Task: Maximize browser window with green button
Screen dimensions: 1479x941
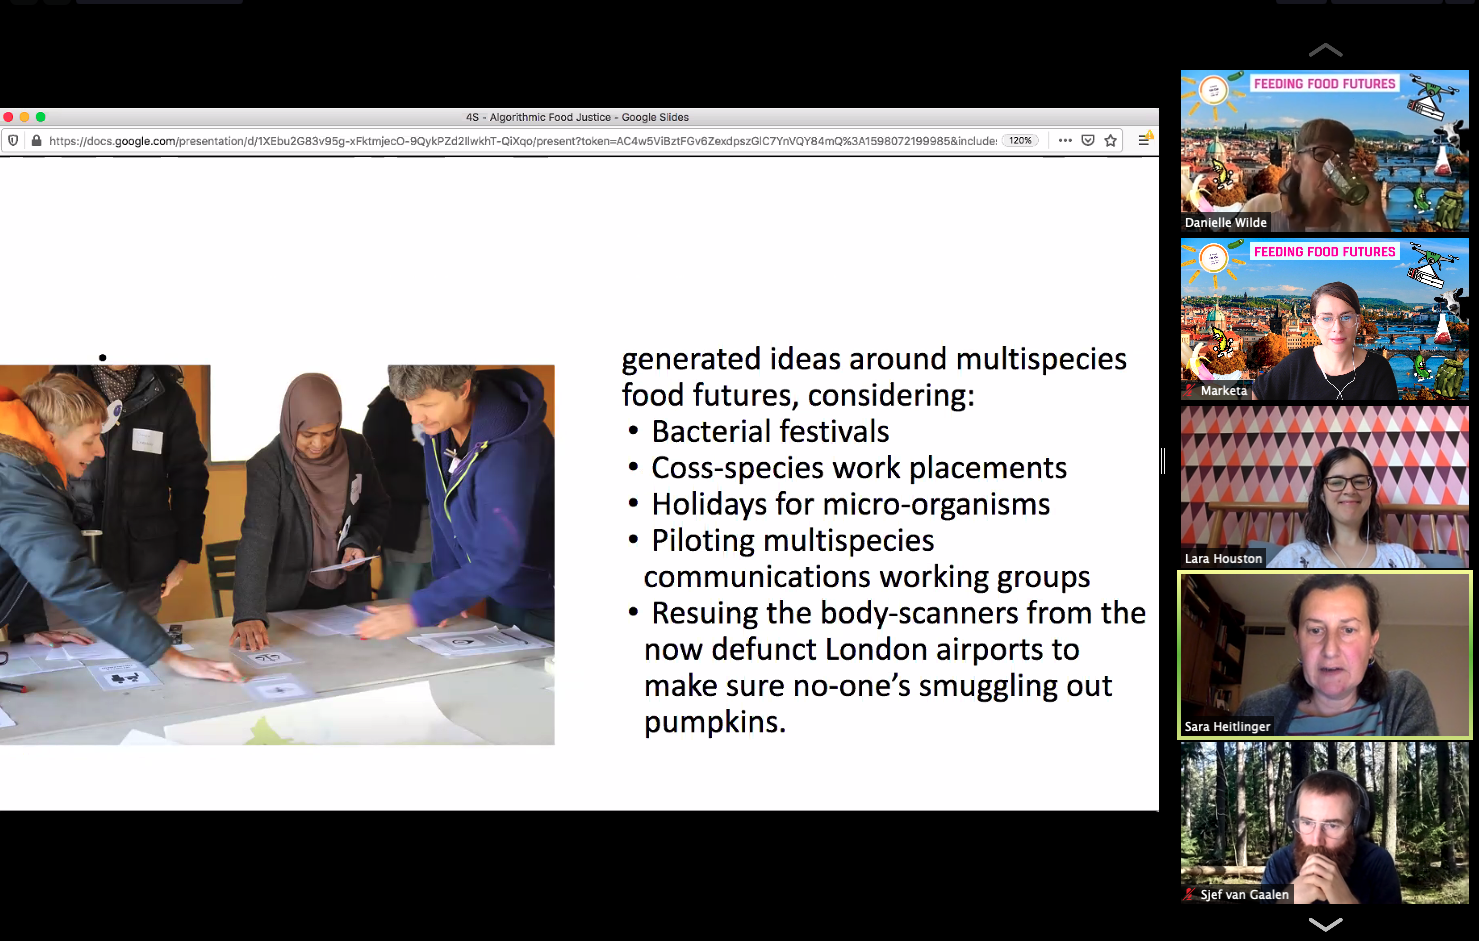Action: point(40,117)
